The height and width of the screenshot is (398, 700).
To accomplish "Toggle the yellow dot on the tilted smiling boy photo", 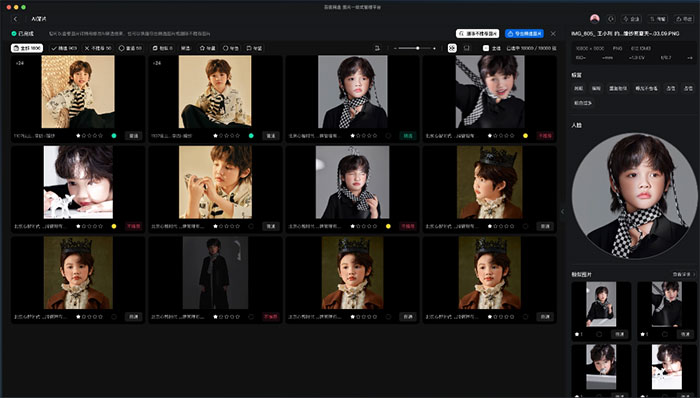I will 525,136.
